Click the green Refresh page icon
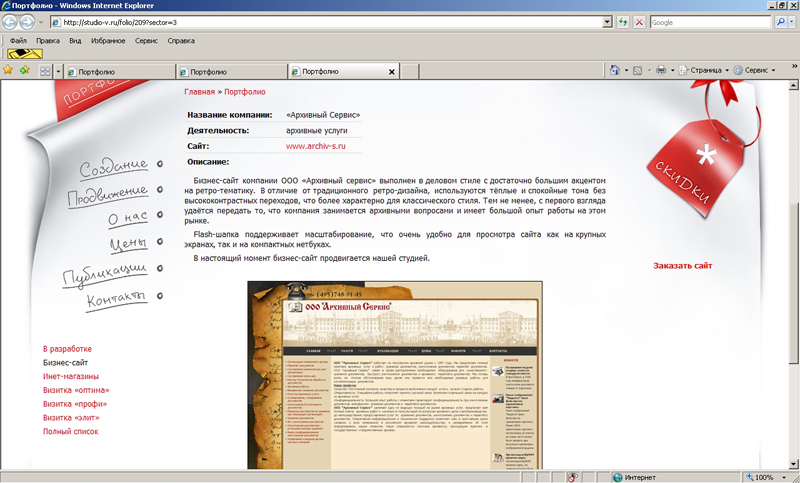The height and width of the screenshot is (483, 800). (x=622, y=22)
